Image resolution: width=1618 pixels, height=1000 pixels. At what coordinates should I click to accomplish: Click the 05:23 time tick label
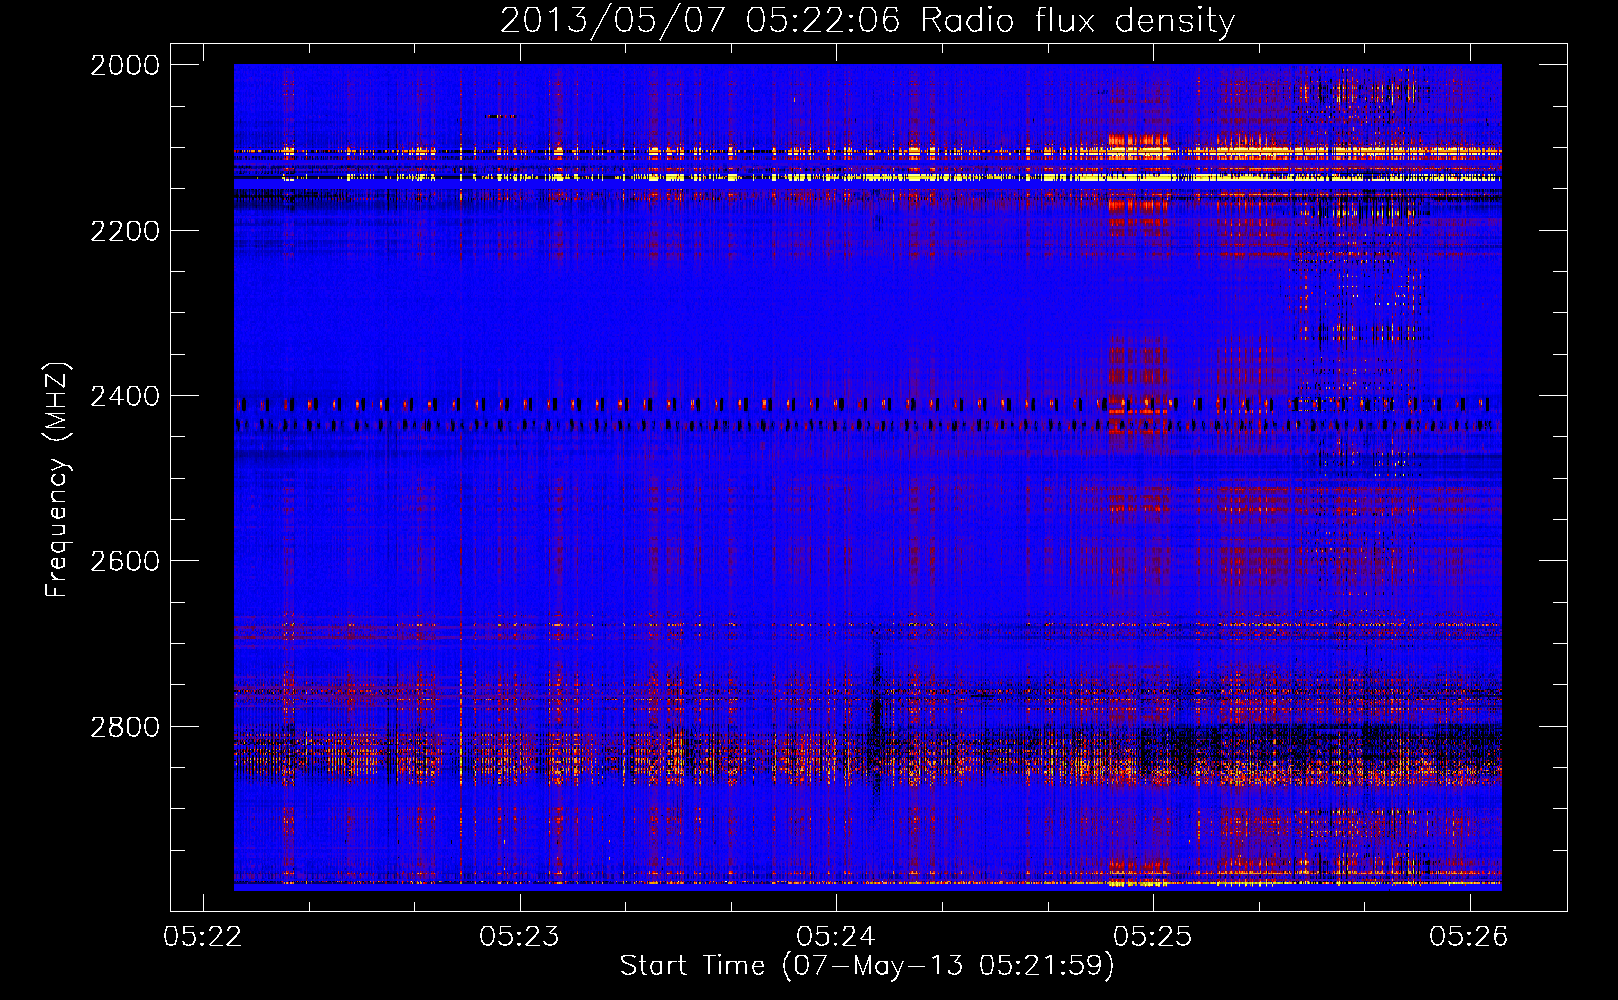point(520,937)
